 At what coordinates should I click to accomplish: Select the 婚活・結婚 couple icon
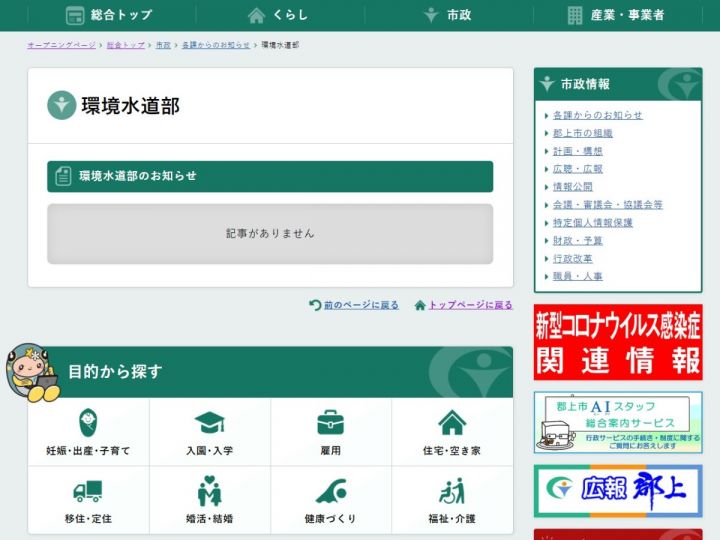point(209,491)
